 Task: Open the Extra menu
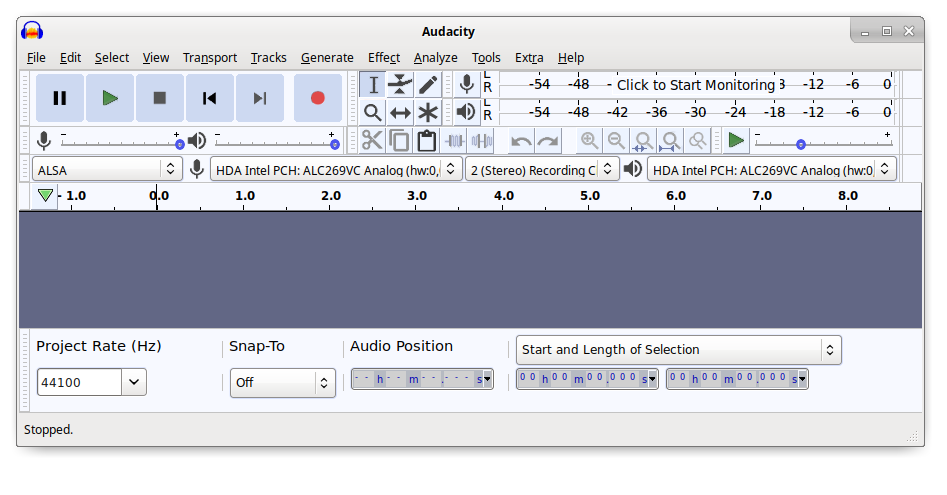529,57
